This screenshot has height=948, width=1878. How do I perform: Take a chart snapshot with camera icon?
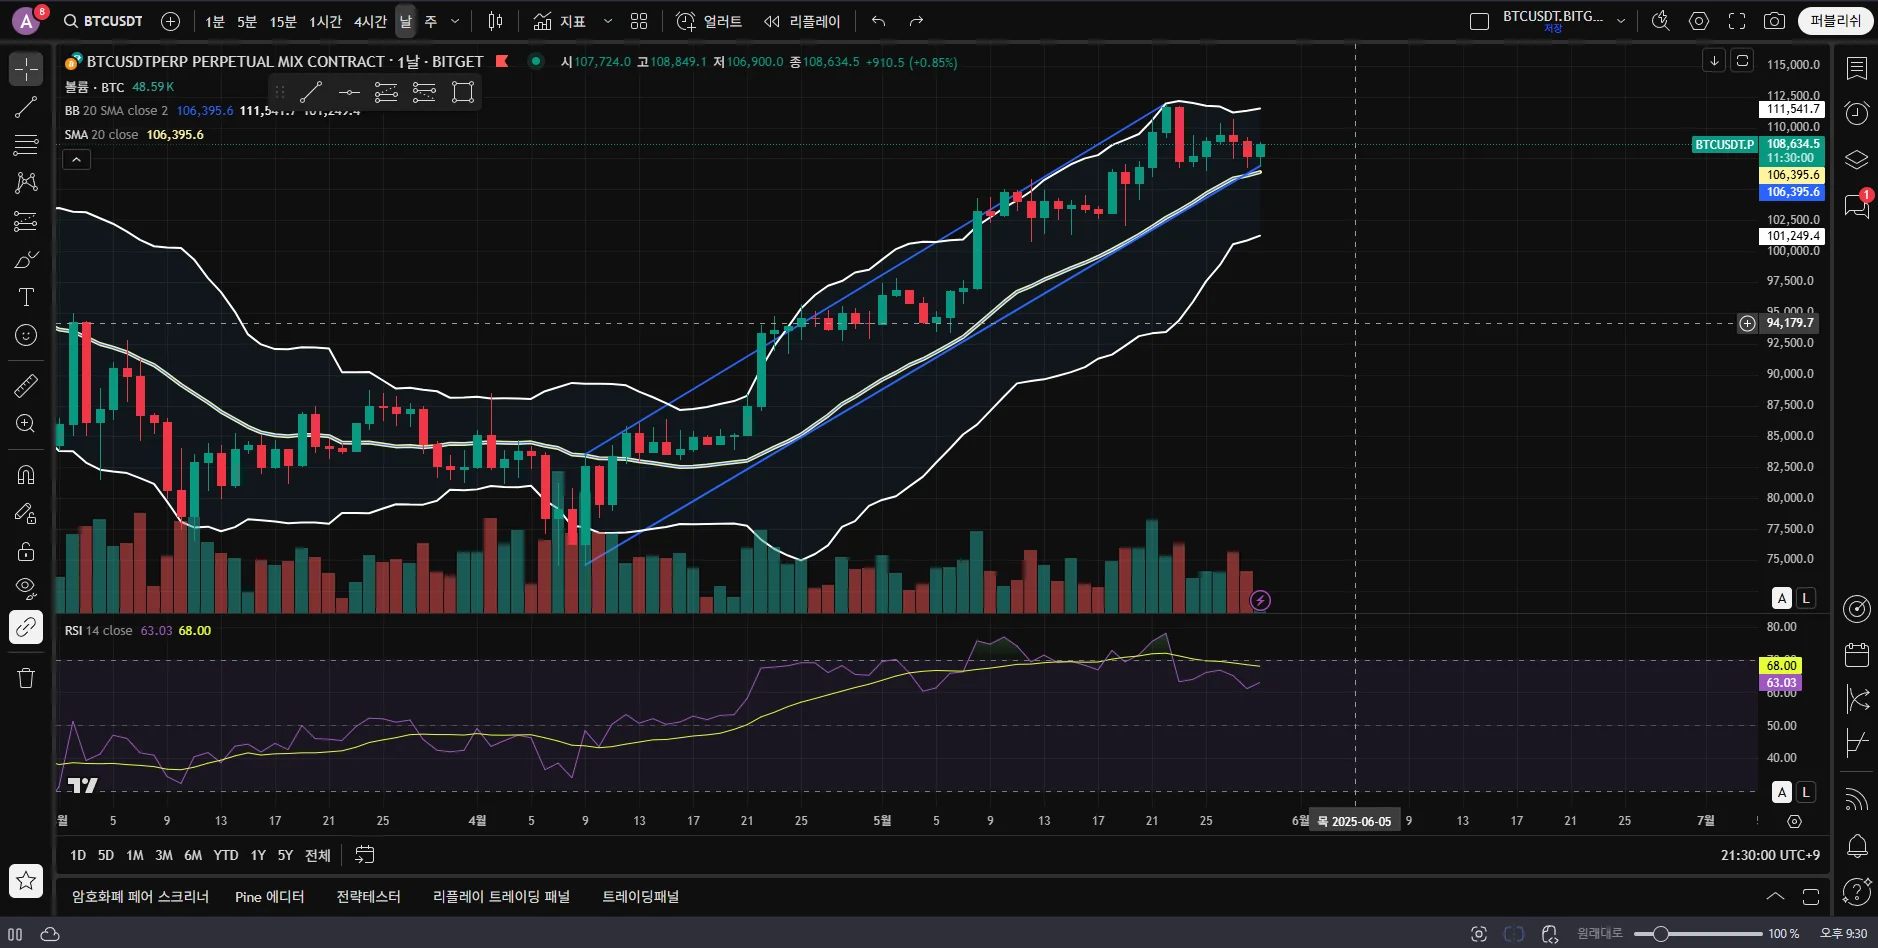[x=1775, y=21]
